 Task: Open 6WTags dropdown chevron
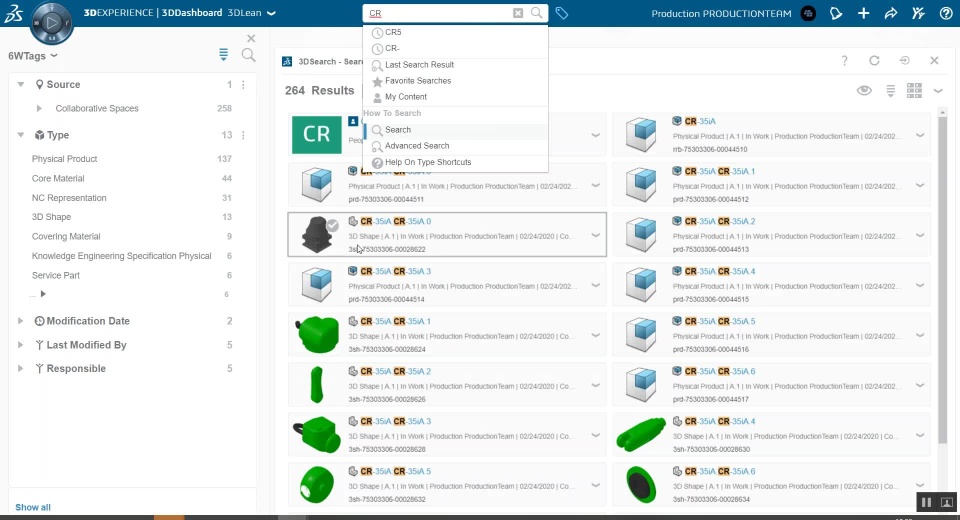pos(54,56)
